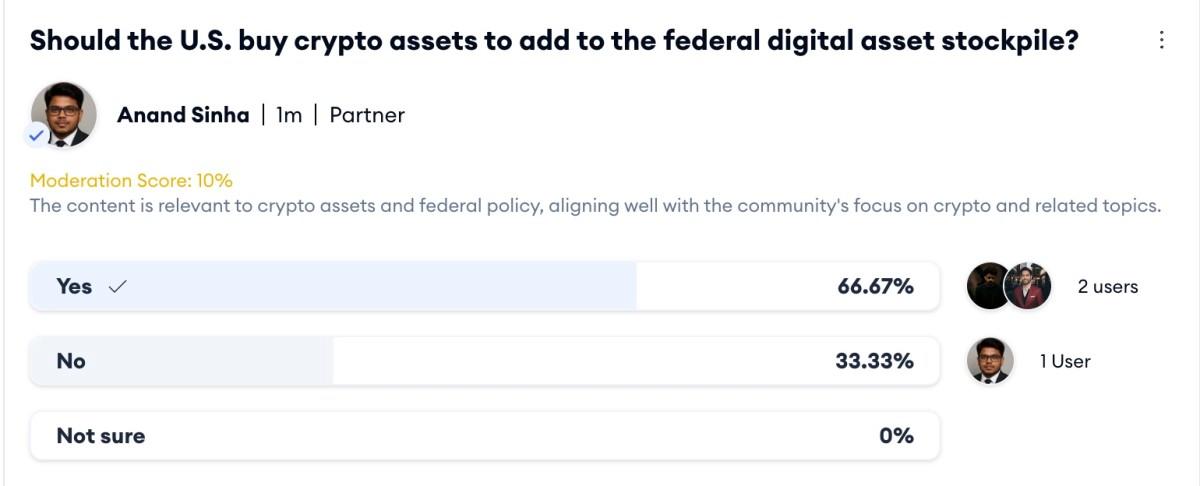Click the Partner role label
This screenshot has width=1200, height=486.
tap(367, 115)
